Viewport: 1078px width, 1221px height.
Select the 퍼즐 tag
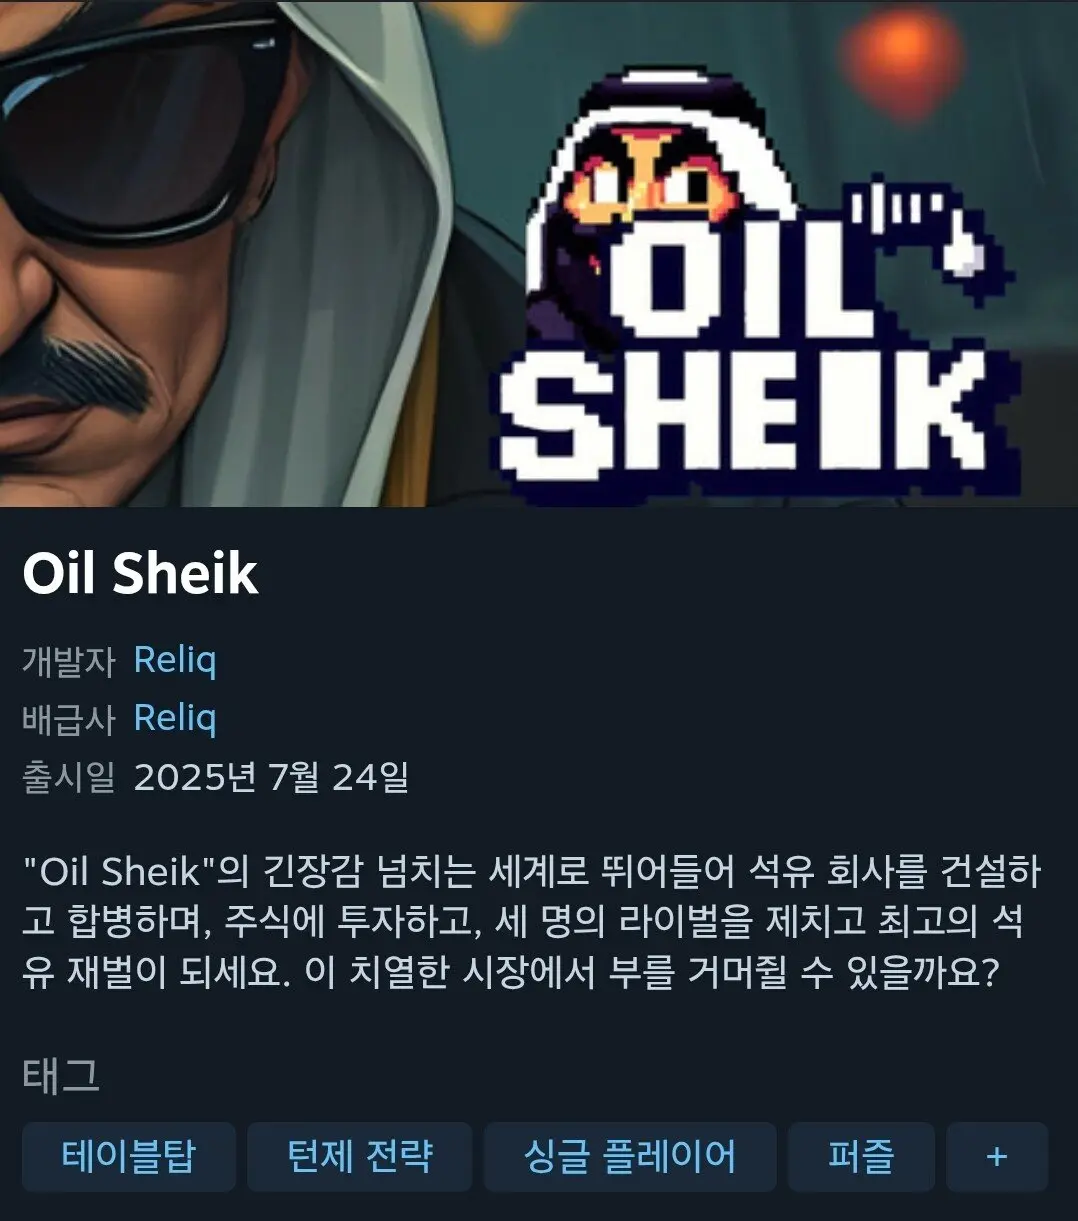pos(861,1157)
